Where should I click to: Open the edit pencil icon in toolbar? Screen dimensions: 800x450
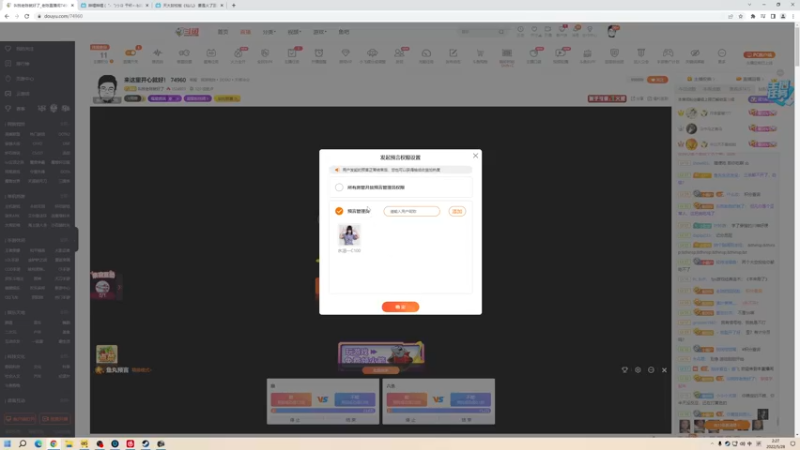(453, 53)
